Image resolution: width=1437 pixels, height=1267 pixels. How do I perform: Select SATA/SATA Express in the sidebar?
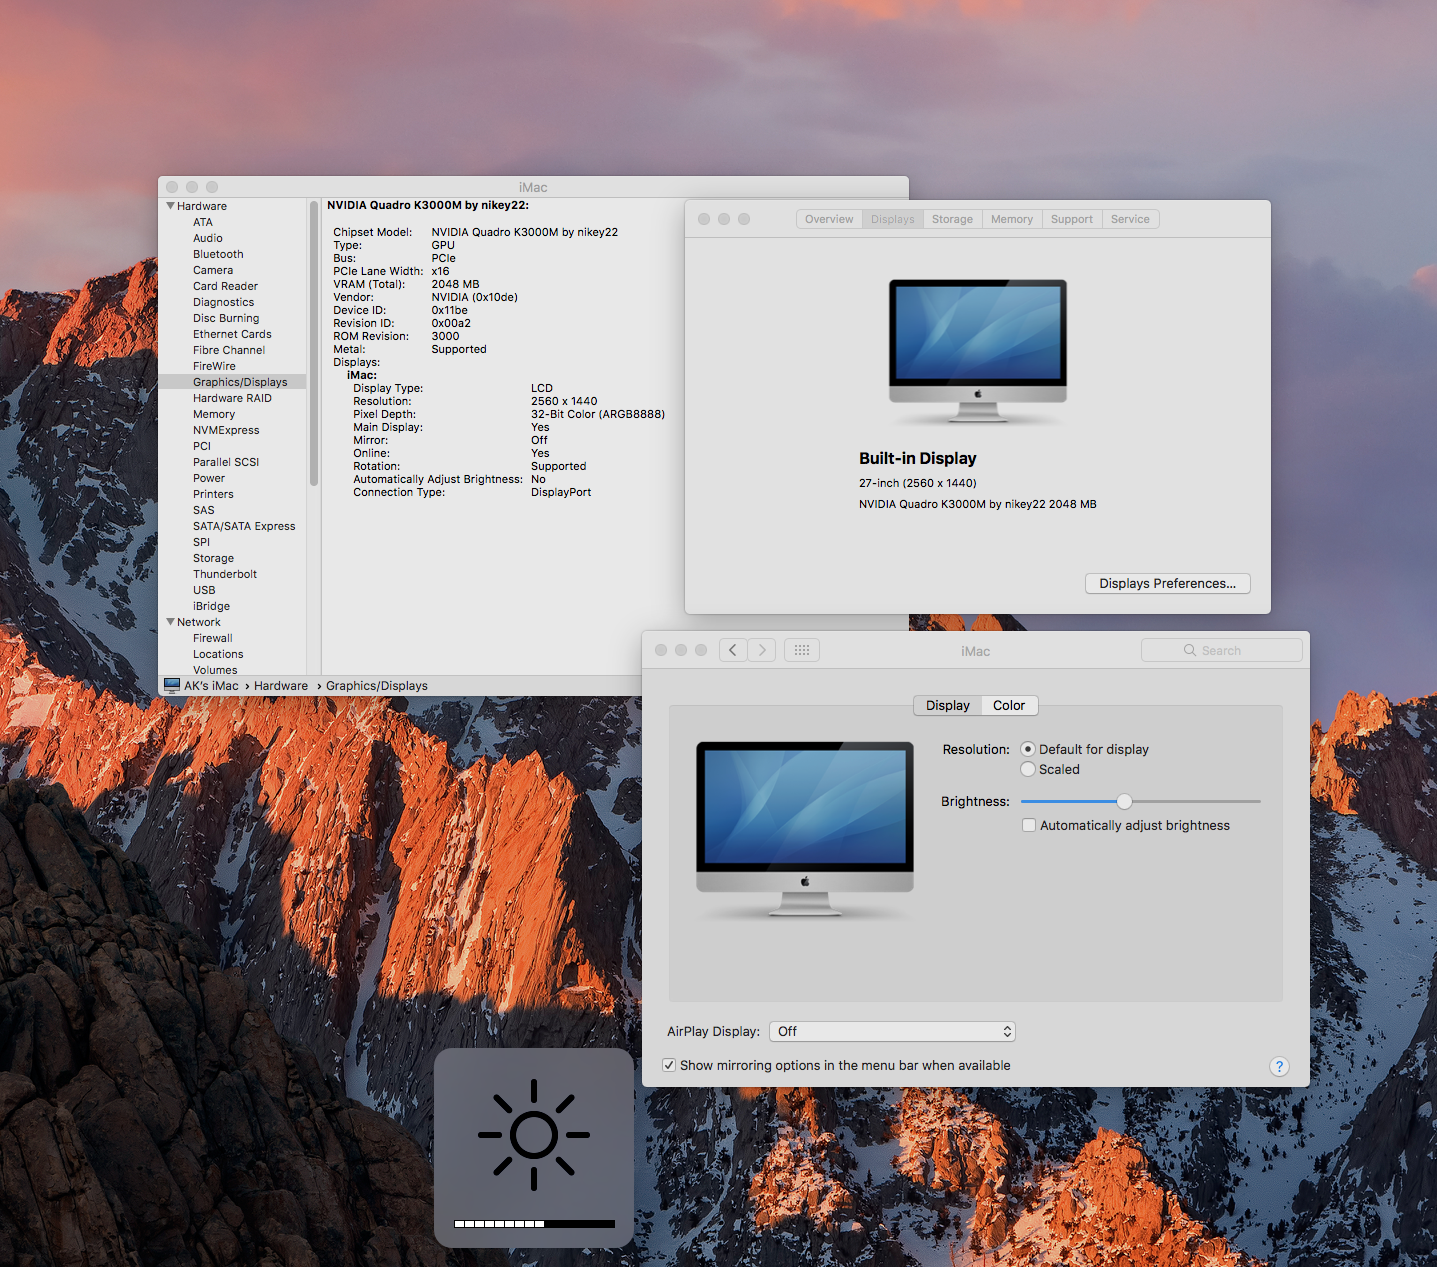[x=244, y=526]
